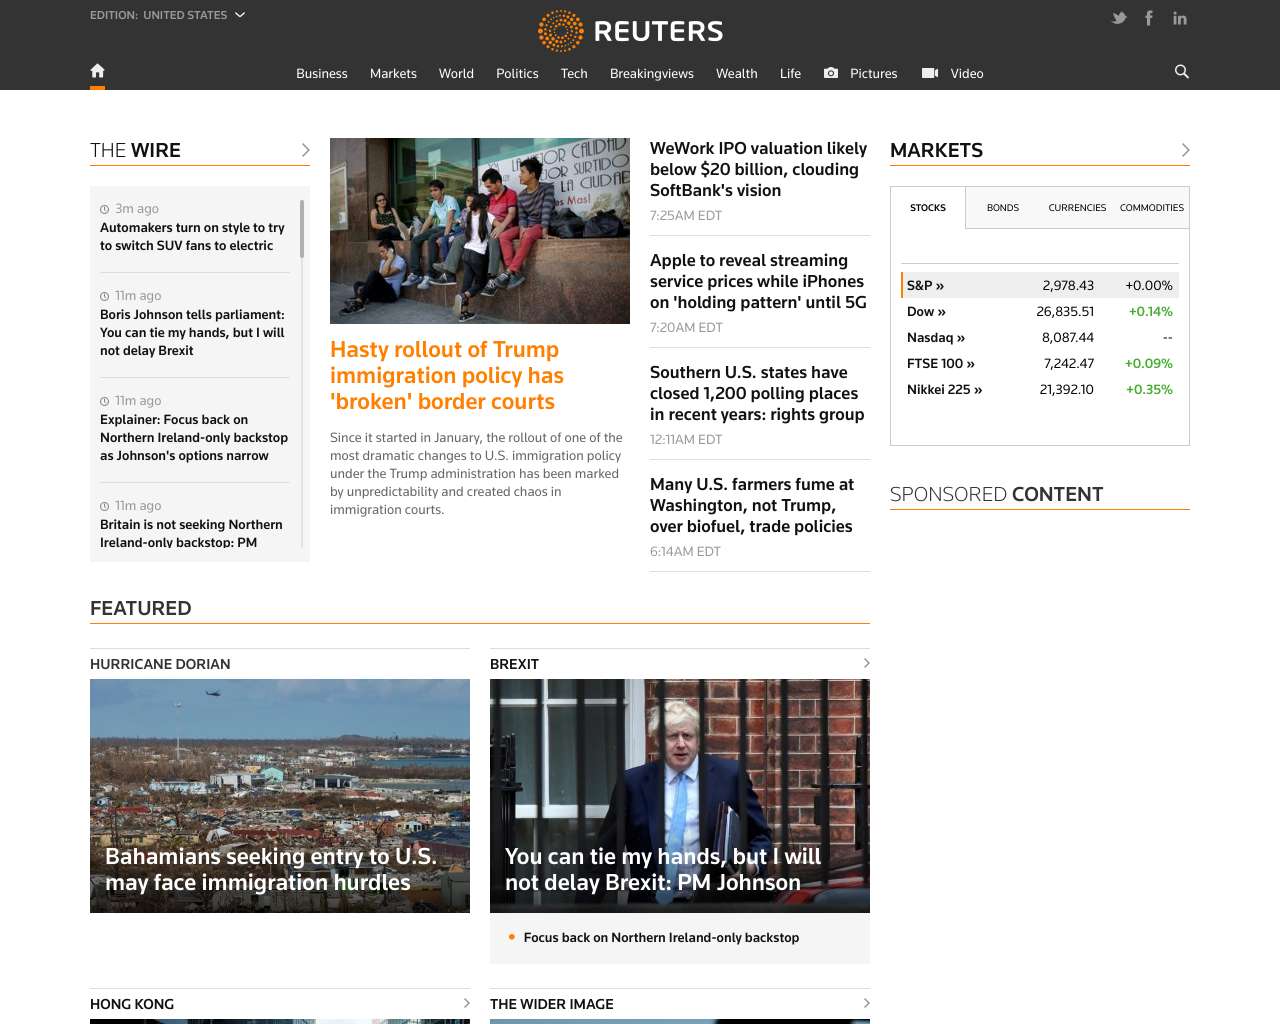
Task: Go to the home icon
Action: [97, 71]
